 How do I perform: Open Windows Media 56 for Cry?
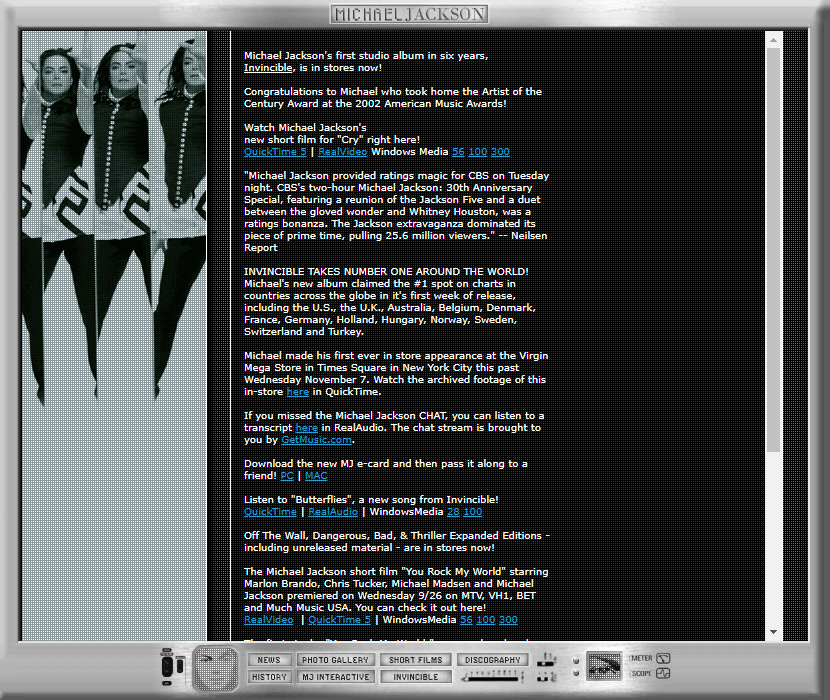(458, 152)
